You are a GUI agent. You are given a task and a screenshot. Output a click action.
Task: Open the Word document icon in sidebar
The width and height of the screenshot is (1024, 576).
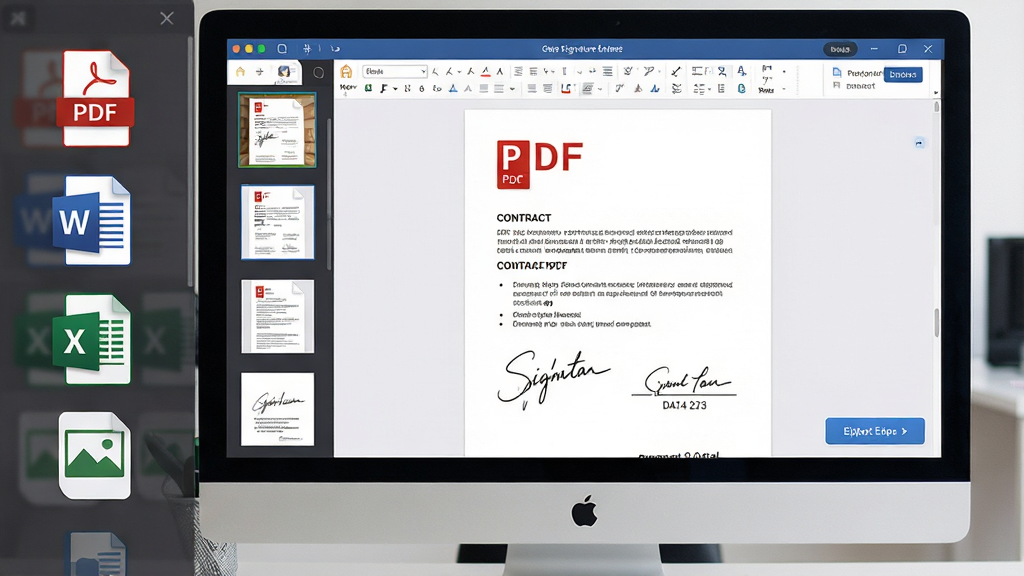(92, 221)
